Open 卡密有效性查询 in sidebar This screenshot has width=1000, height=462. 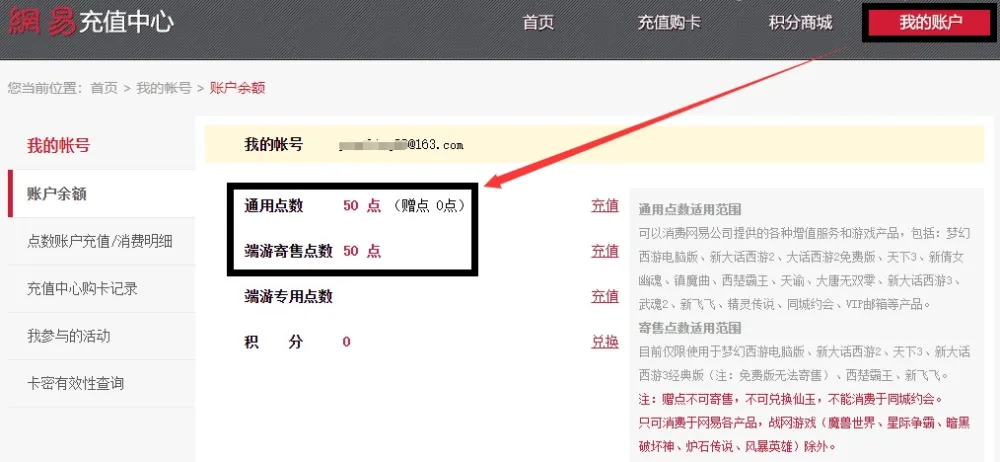[101, 383]
